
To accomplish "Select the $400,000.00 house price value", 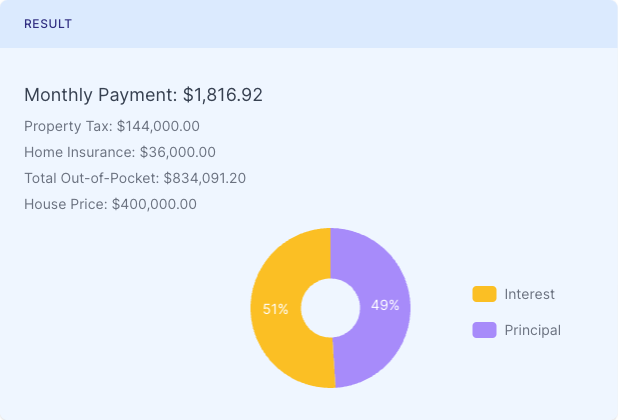I will (154, 204).
